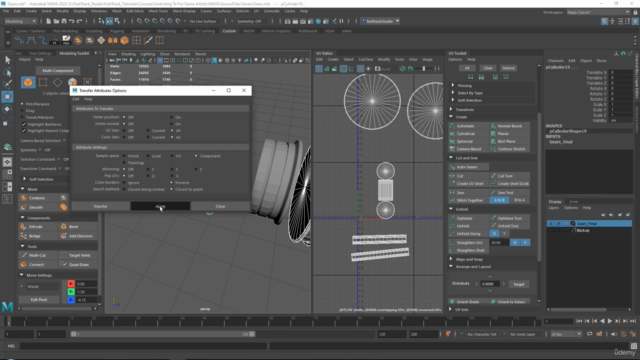The width and height of the screenshot is (640, 360).
Task: Expand the Transform section in UV Toolkit
Action: point(451,109)
